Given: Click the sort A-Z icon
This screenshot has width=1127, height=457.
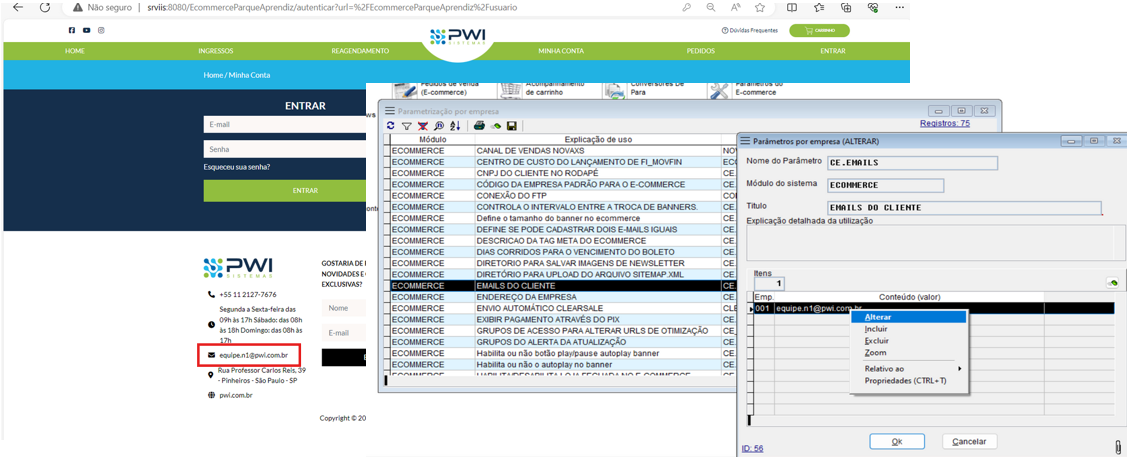Looking at the screenshot, I should (455, 126).
